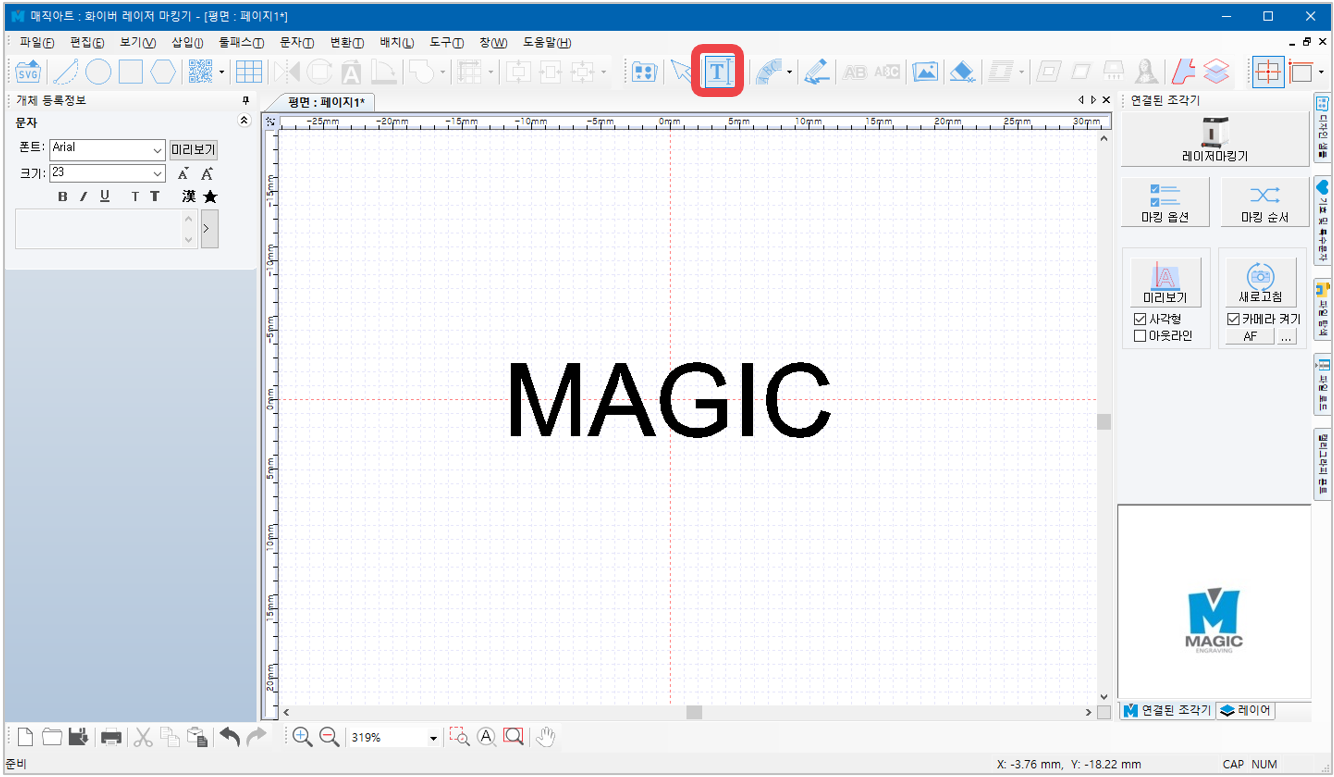Decrease font size with the smaller A
This screenshot has height=777, width=1334.
pos(184,174)
